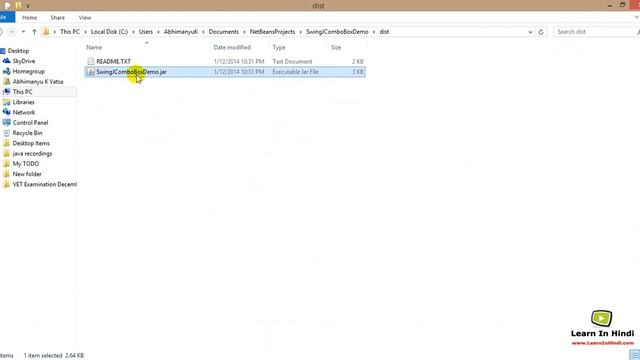640x360 pixels.
Task: Sort files by Type column
Action: (x=279, y=47)
